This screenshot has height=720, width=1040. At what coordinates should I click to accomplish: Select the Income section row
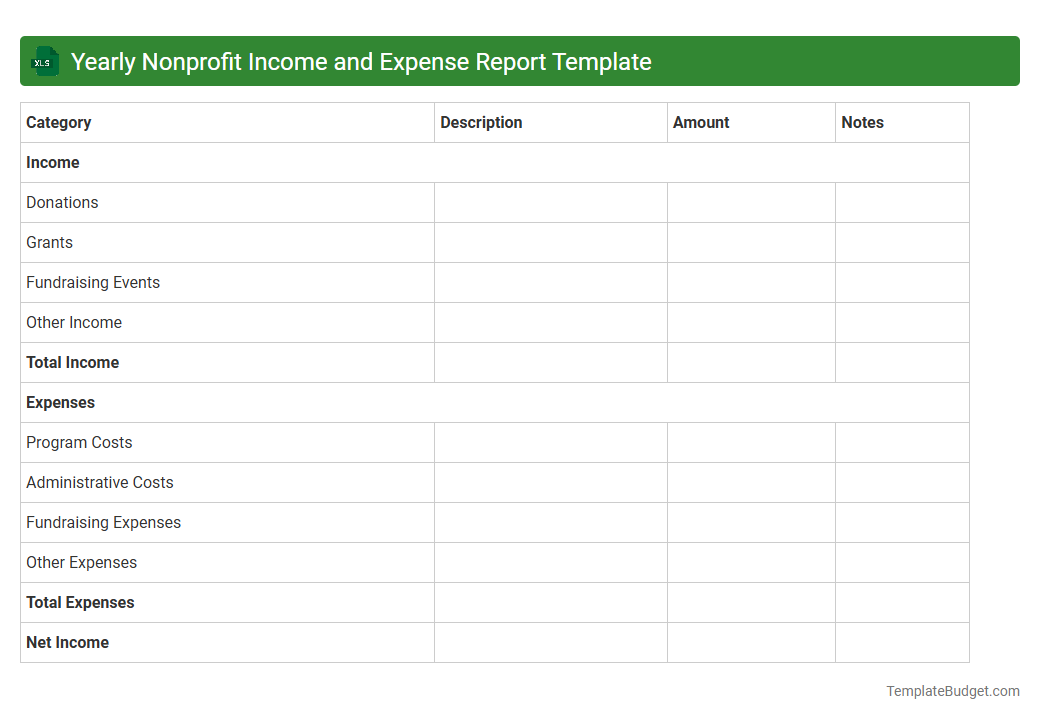[x=52, y=162]
